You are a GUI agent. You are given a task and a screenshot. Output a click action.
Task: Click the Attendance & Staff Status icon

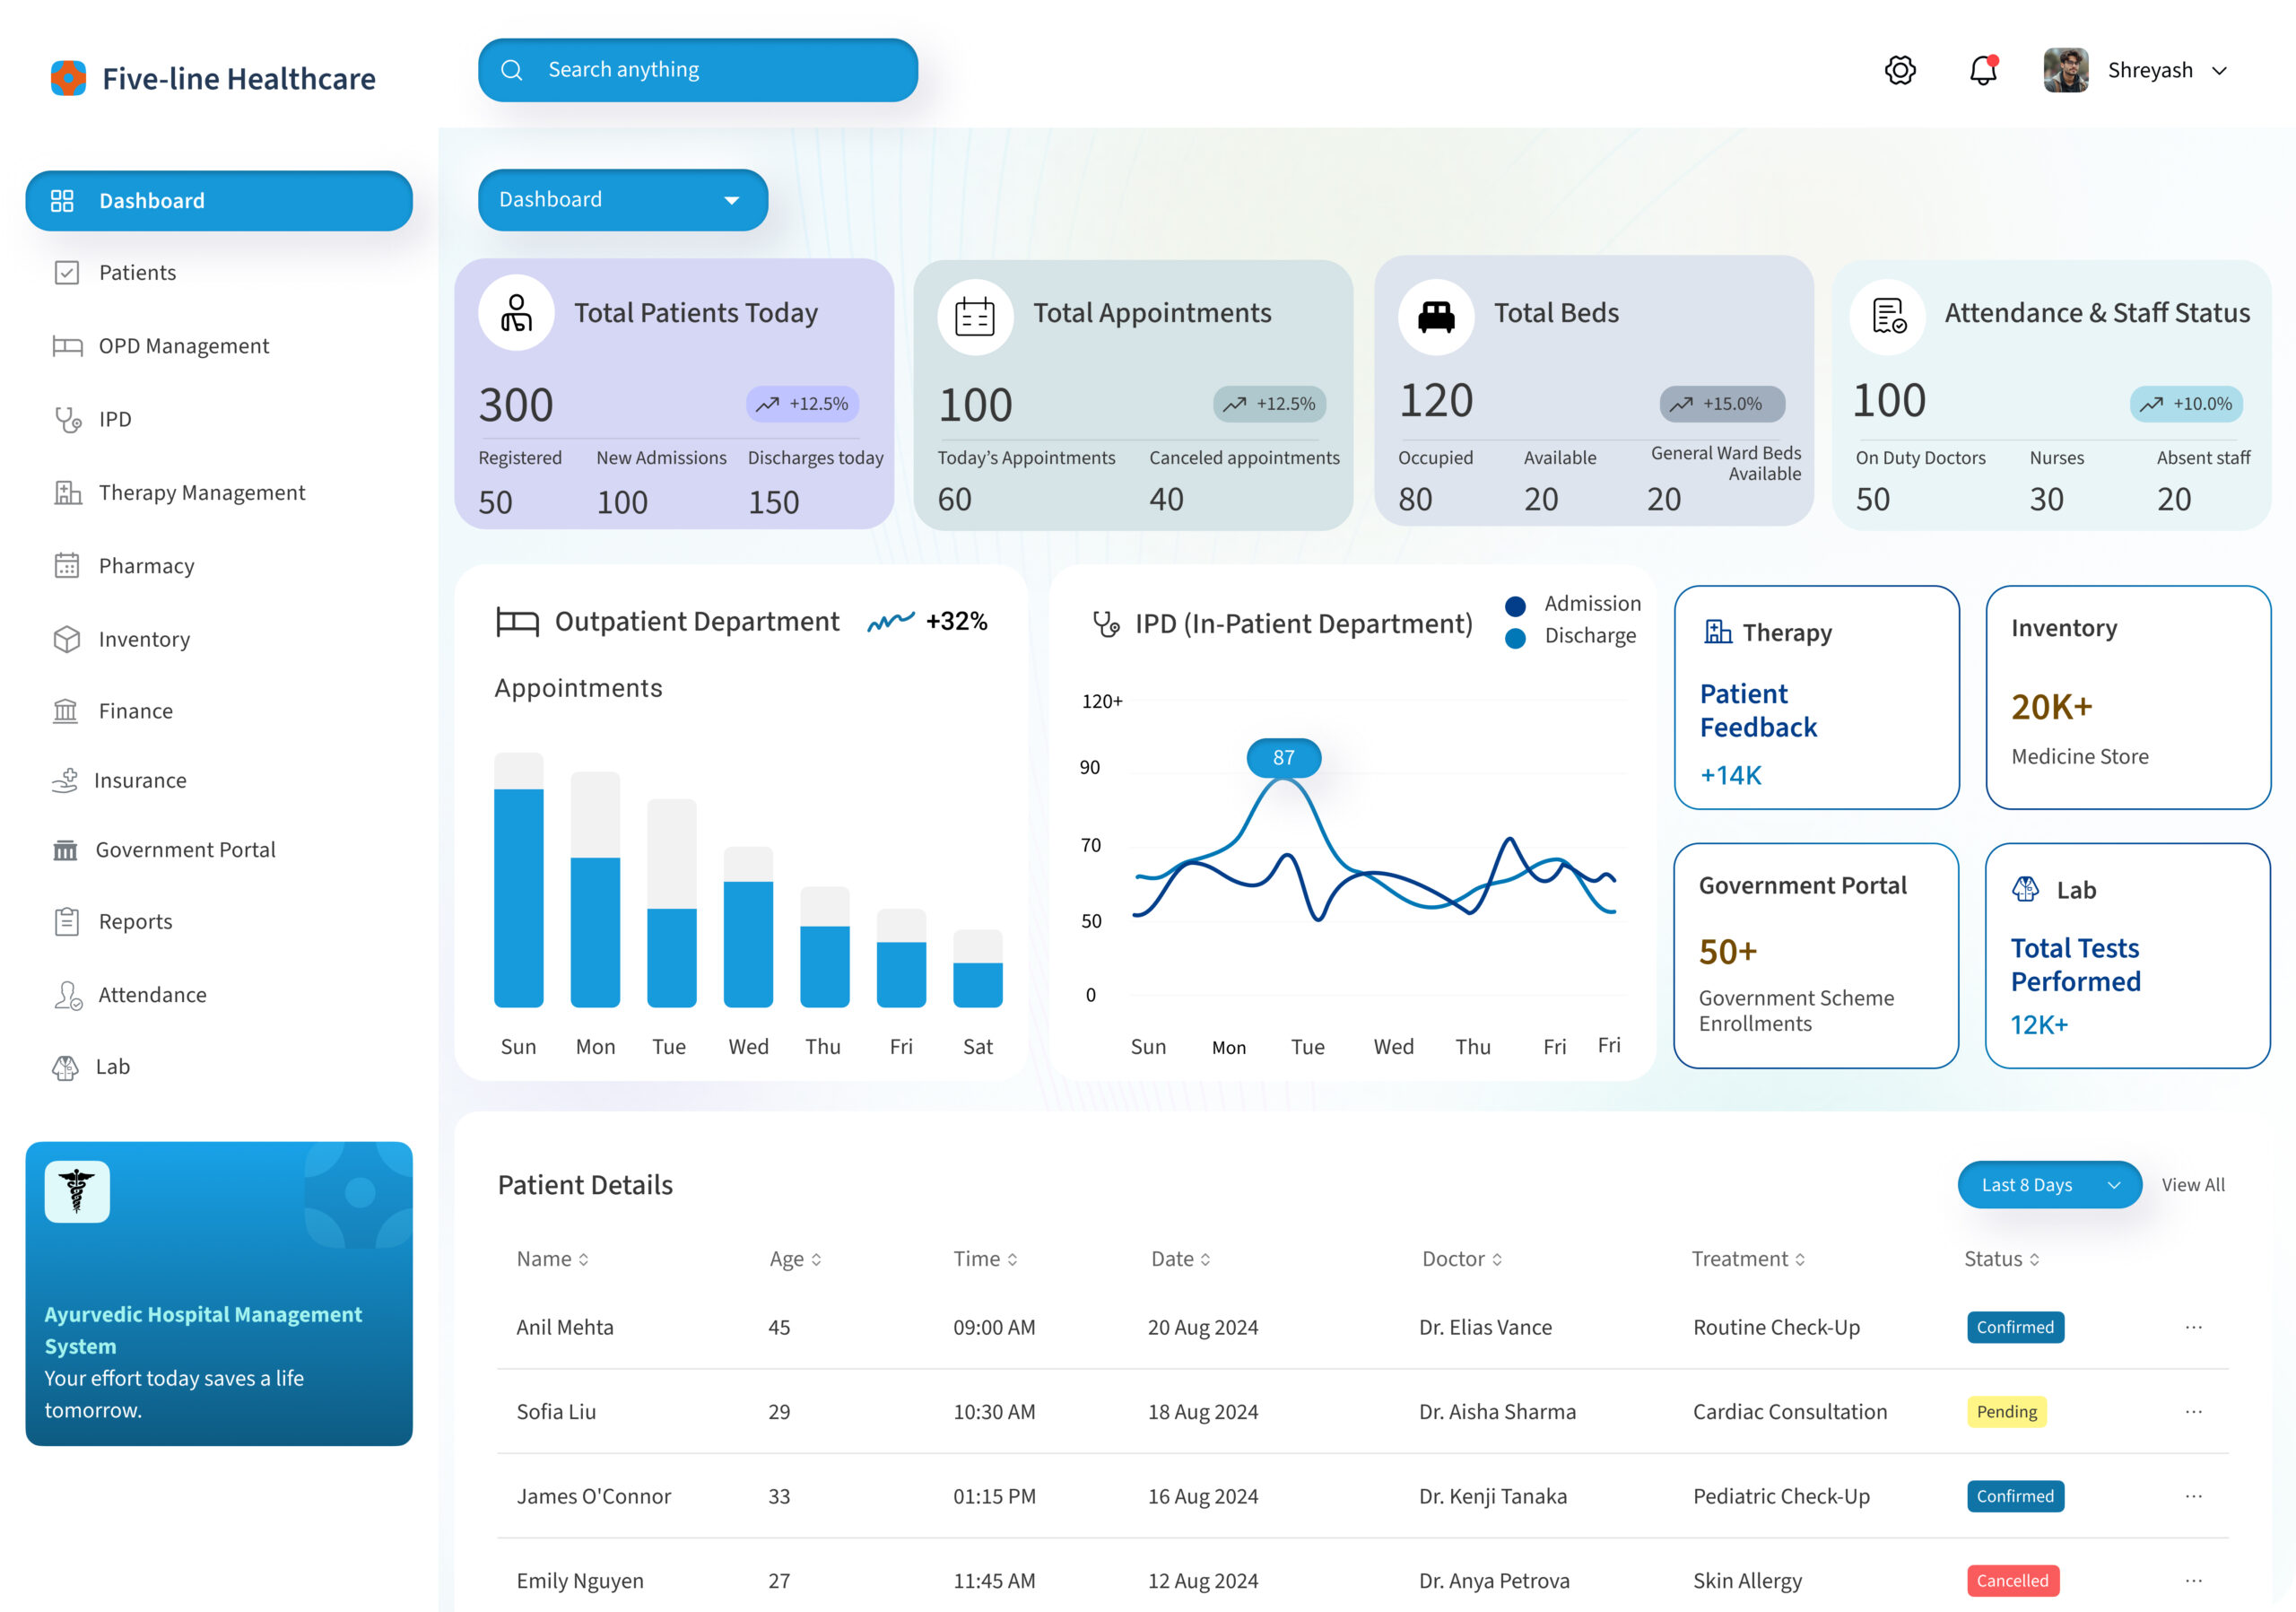(x=1888, y=316)
